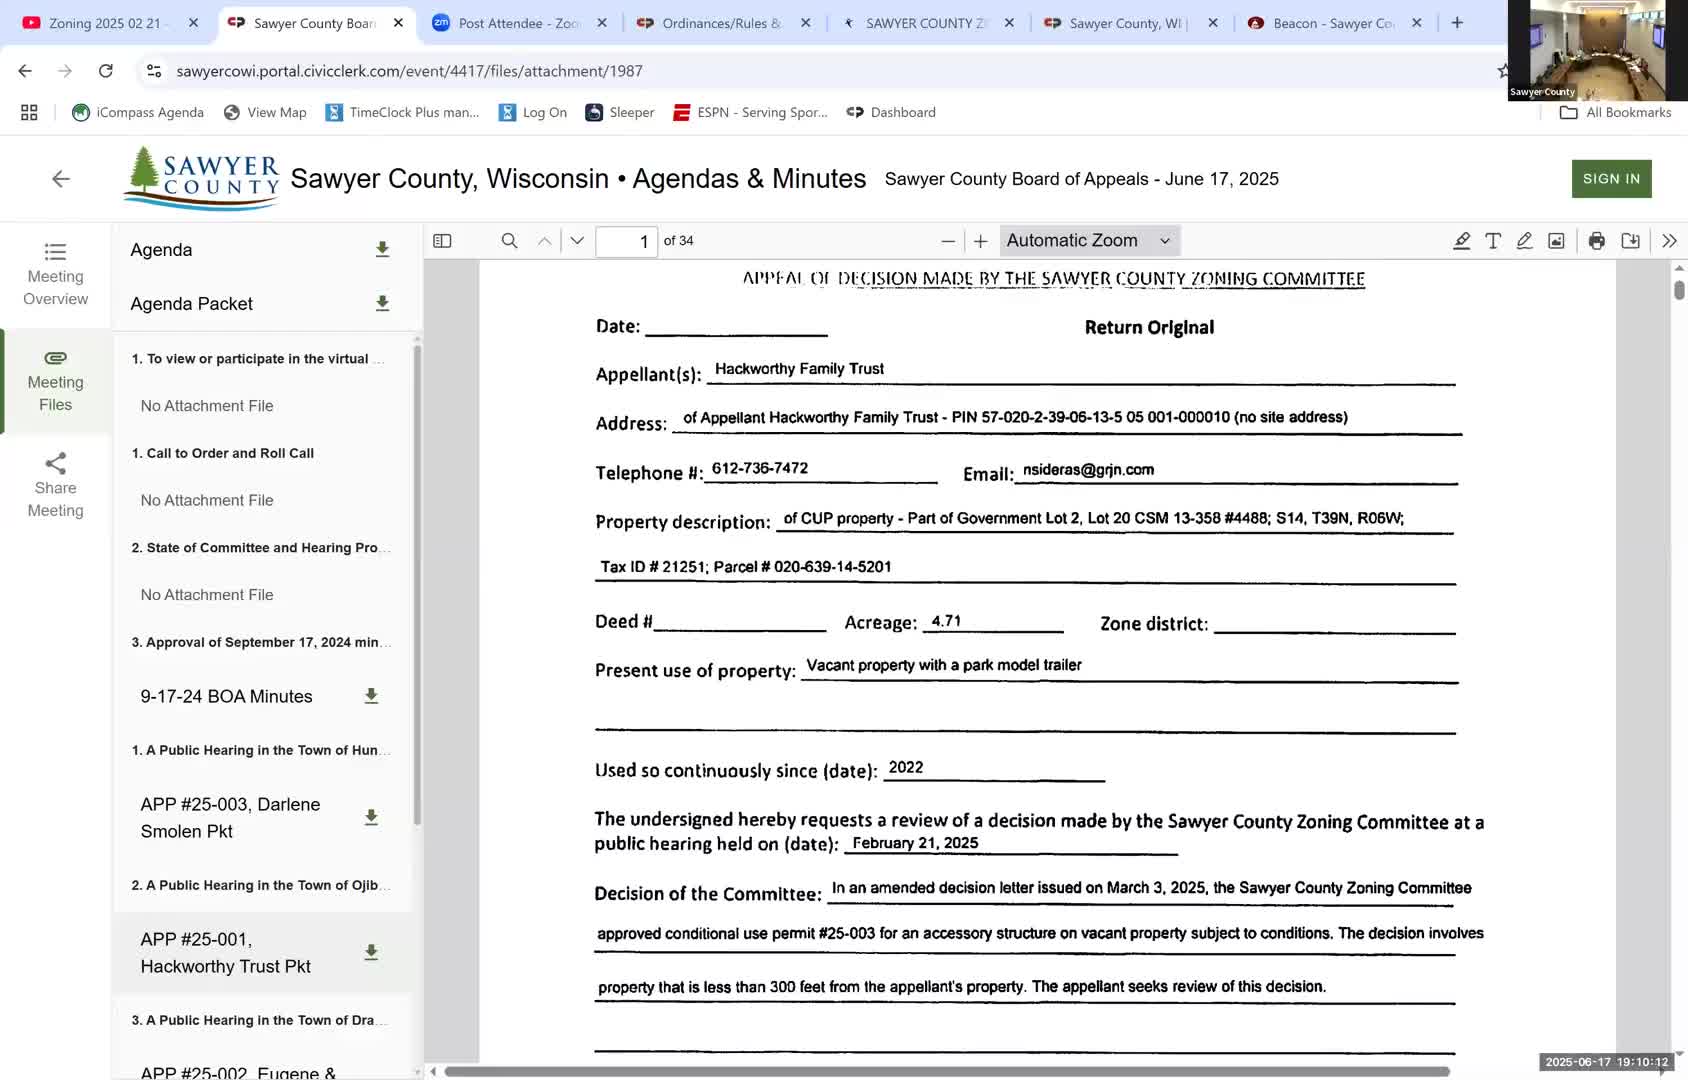Viewport: 1688px width, 1080px height.
Task: Click the add image tool
Action: (1556, 241)
